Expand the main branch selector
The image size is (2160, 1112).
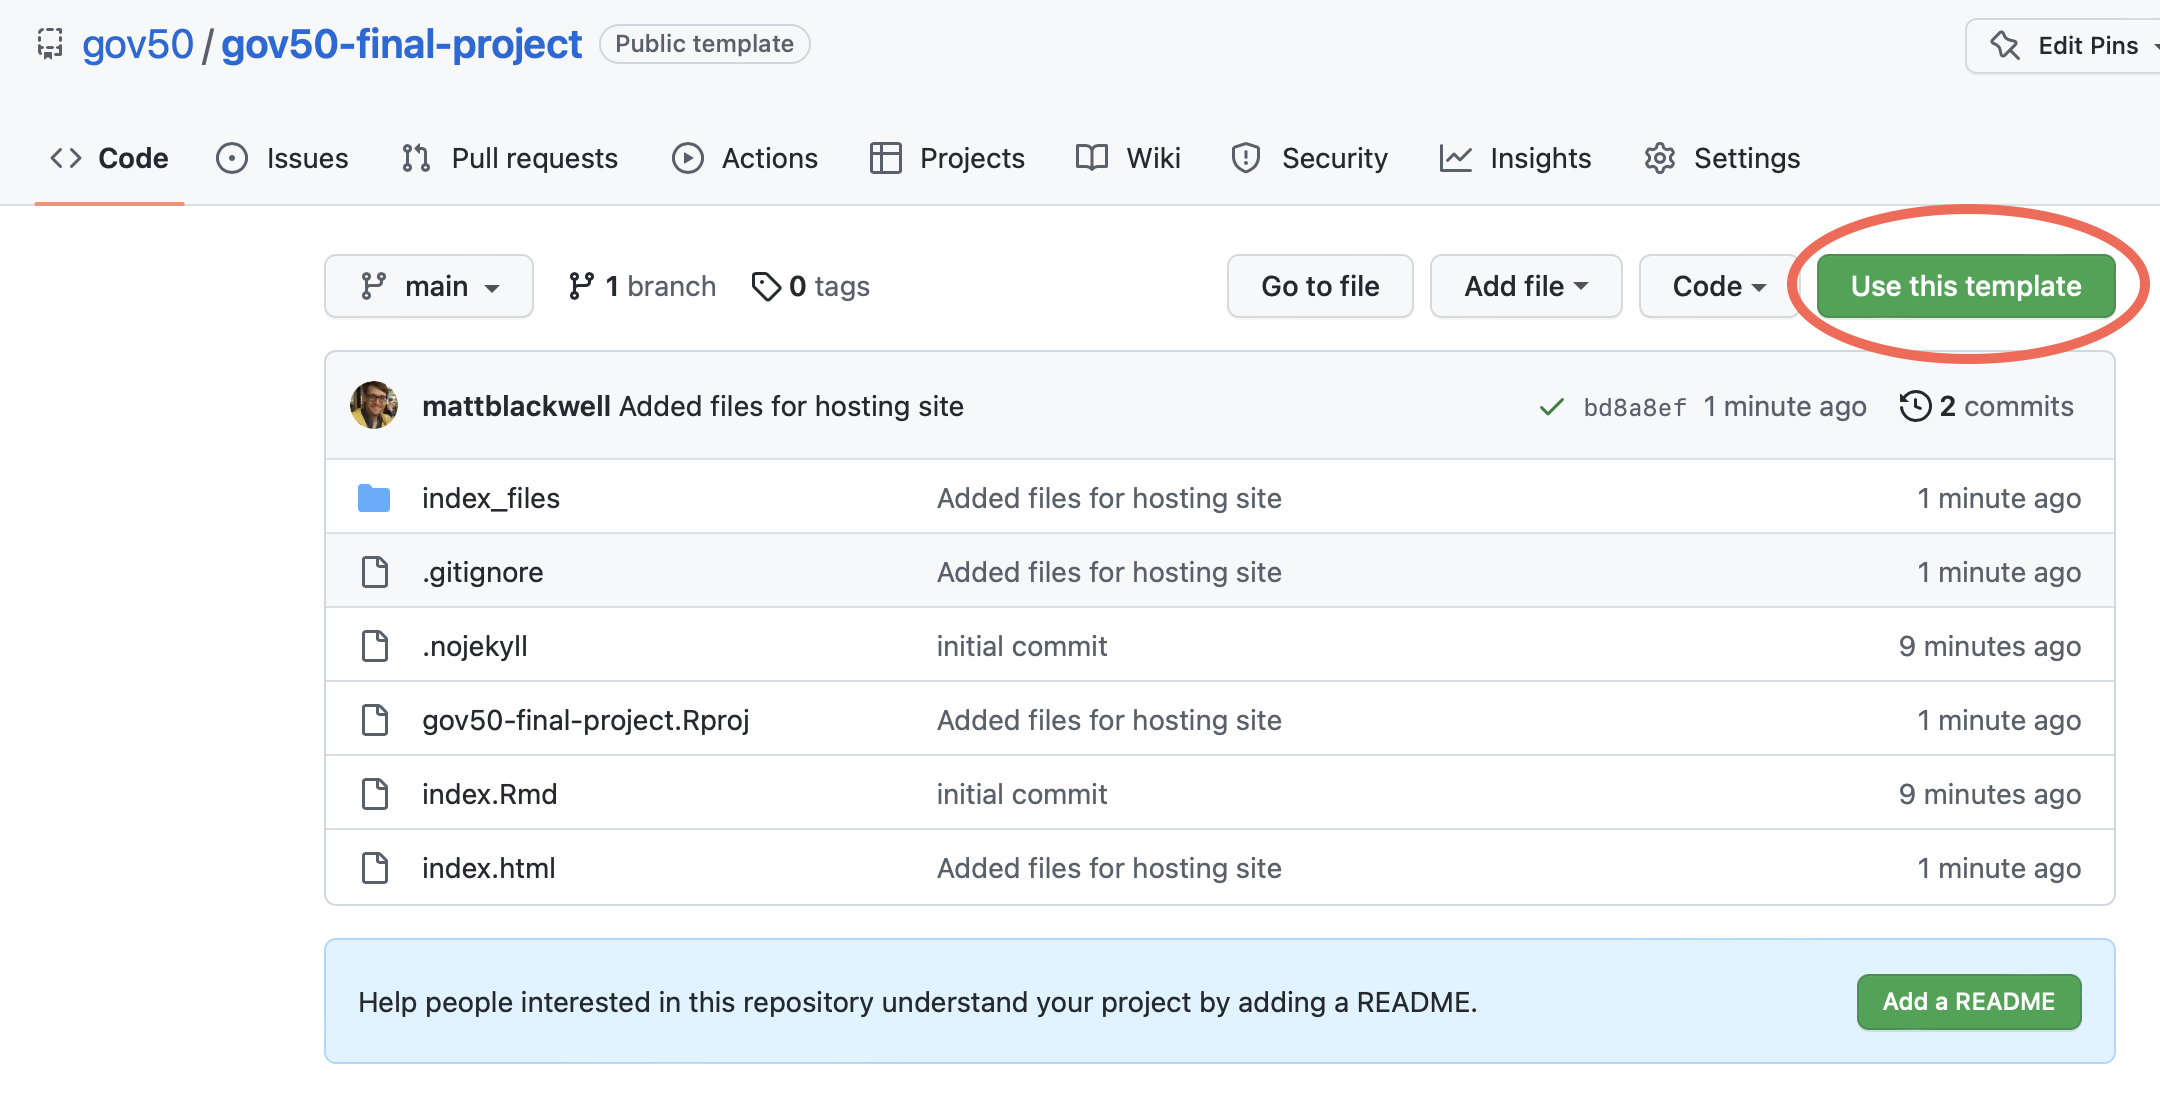click(429, 286)
